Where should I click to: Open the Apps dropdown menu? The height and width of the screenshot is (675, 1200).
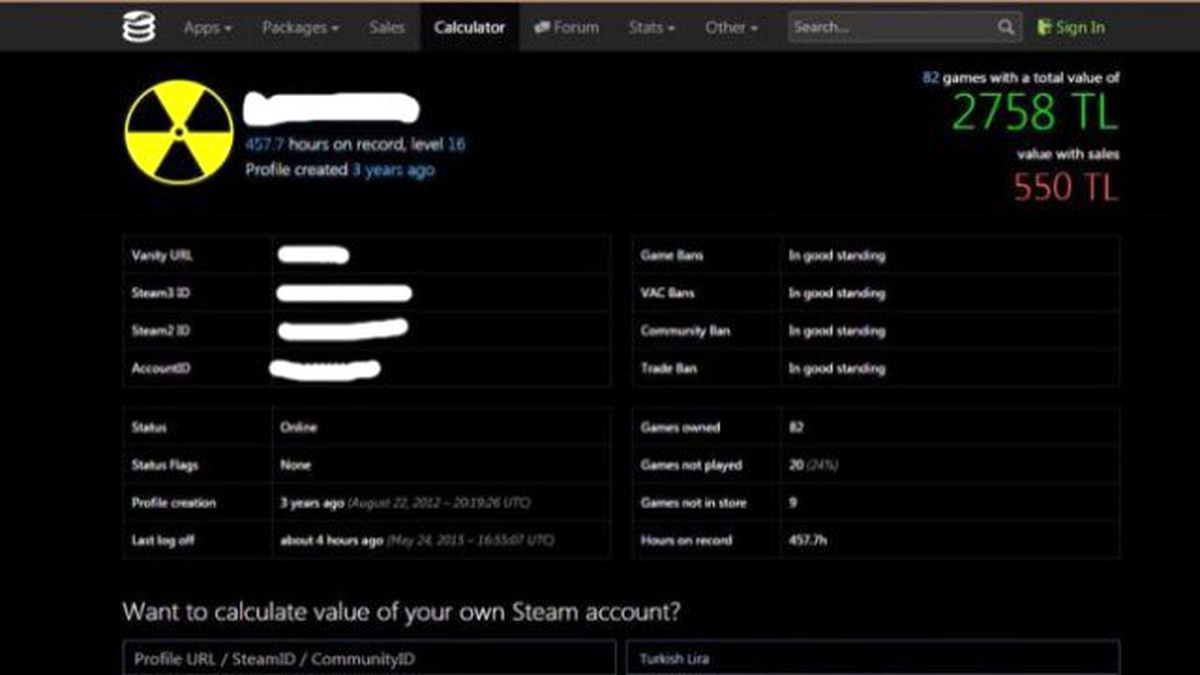tap(207, 28)
